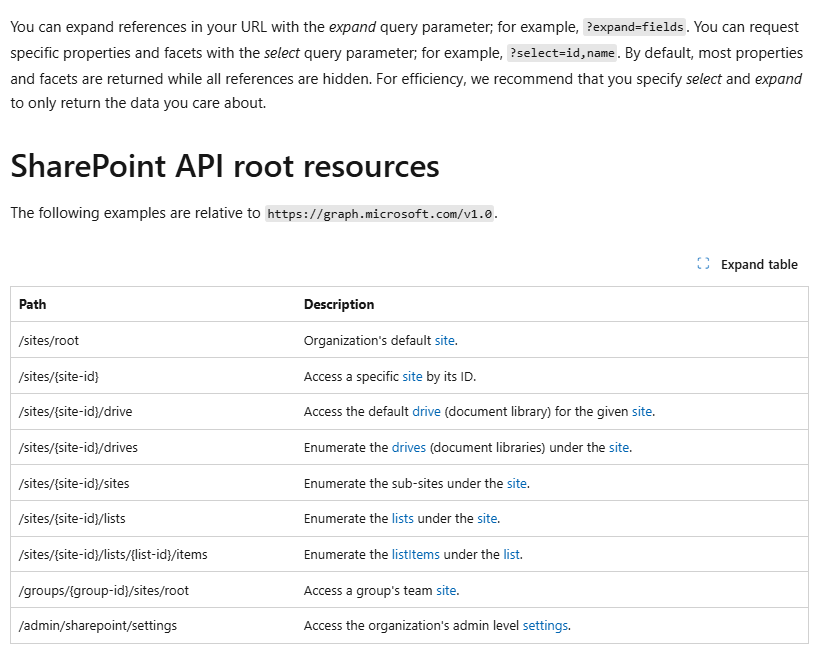Image resolution: width=837 pixels, height=652 pixels.
Task: Open the drive link in default drive row
Action: [427, 412]
